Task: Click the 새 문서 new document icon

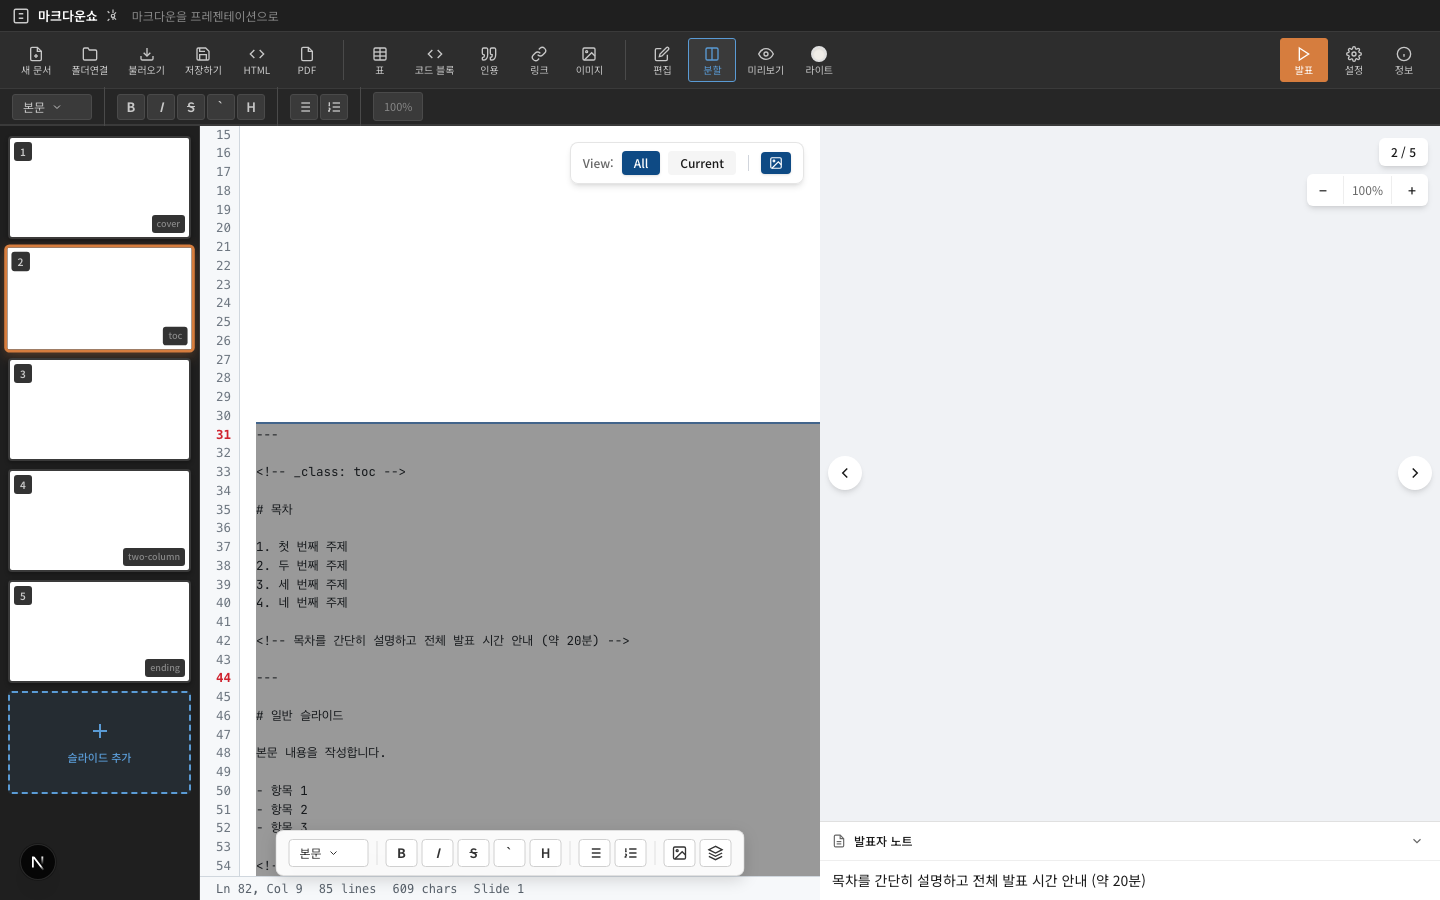Action: tap(36, 60)
